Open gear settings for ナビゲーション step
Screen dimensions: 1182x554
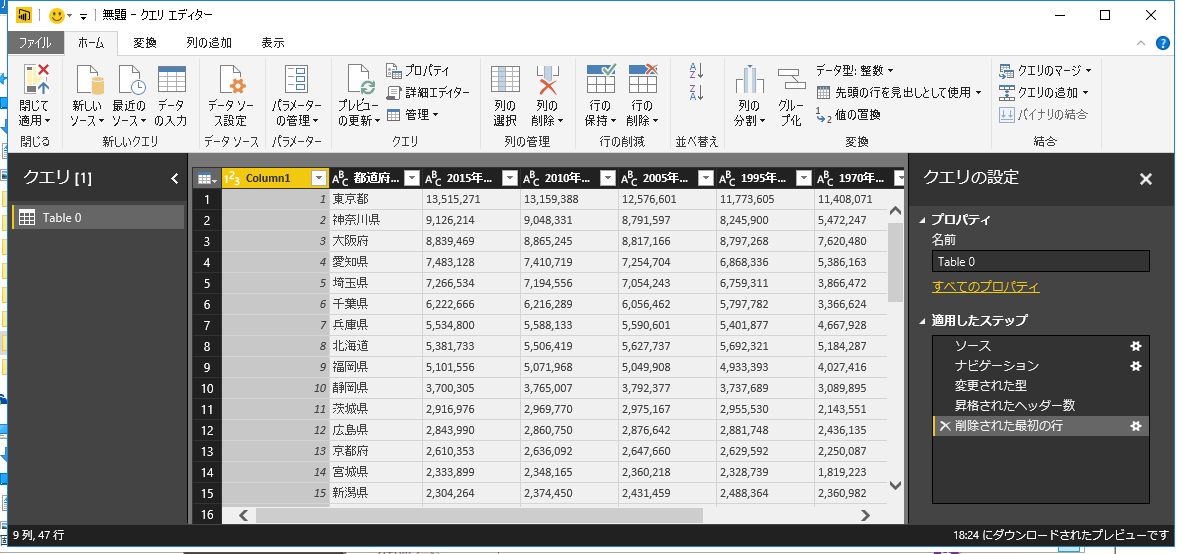click(1136, 366)
